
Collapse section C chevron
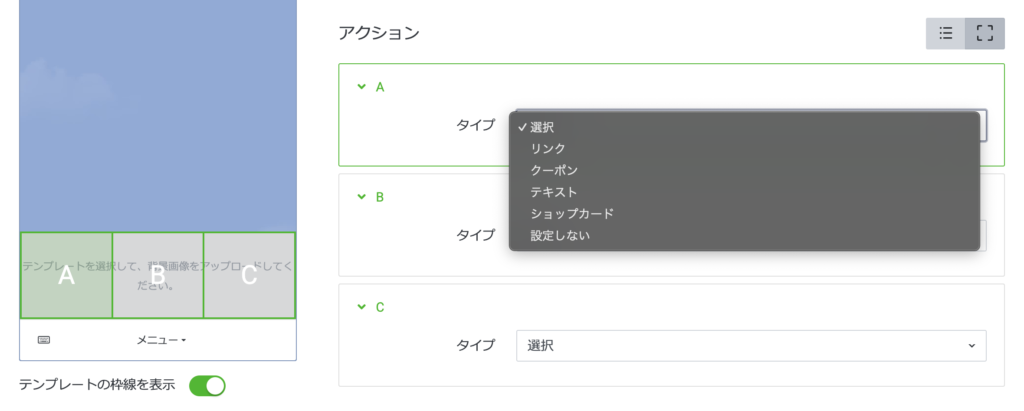pos(361,307)
